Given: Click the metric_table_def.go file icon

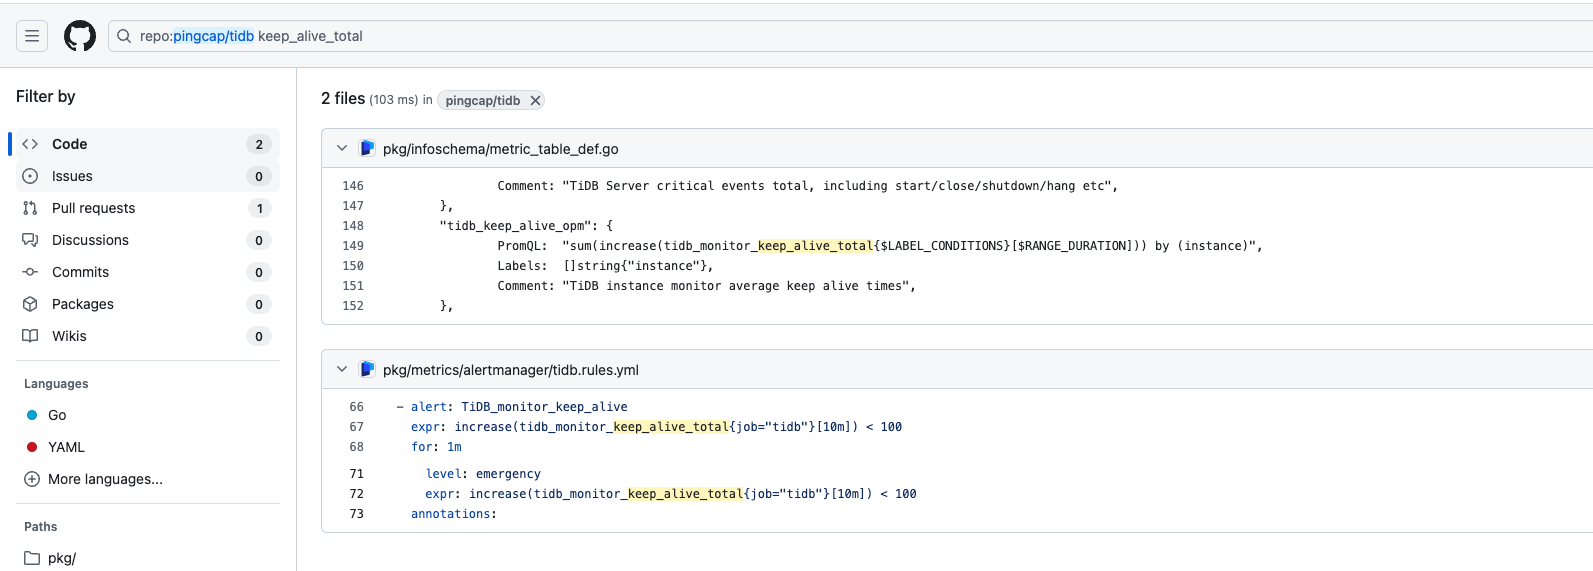Looking at the screenshot, I should (367, 149).
